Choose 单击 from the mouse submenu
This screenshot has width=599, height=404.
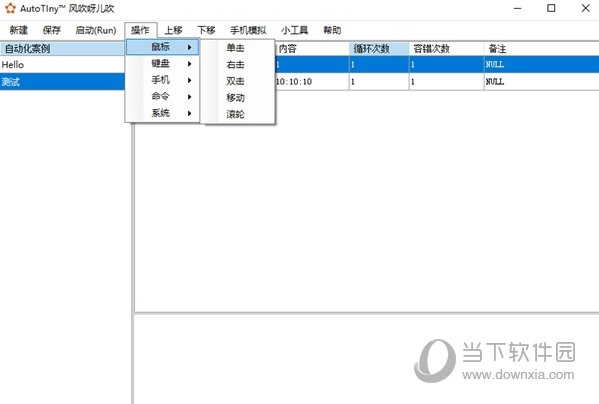click(x=235, y=48)
